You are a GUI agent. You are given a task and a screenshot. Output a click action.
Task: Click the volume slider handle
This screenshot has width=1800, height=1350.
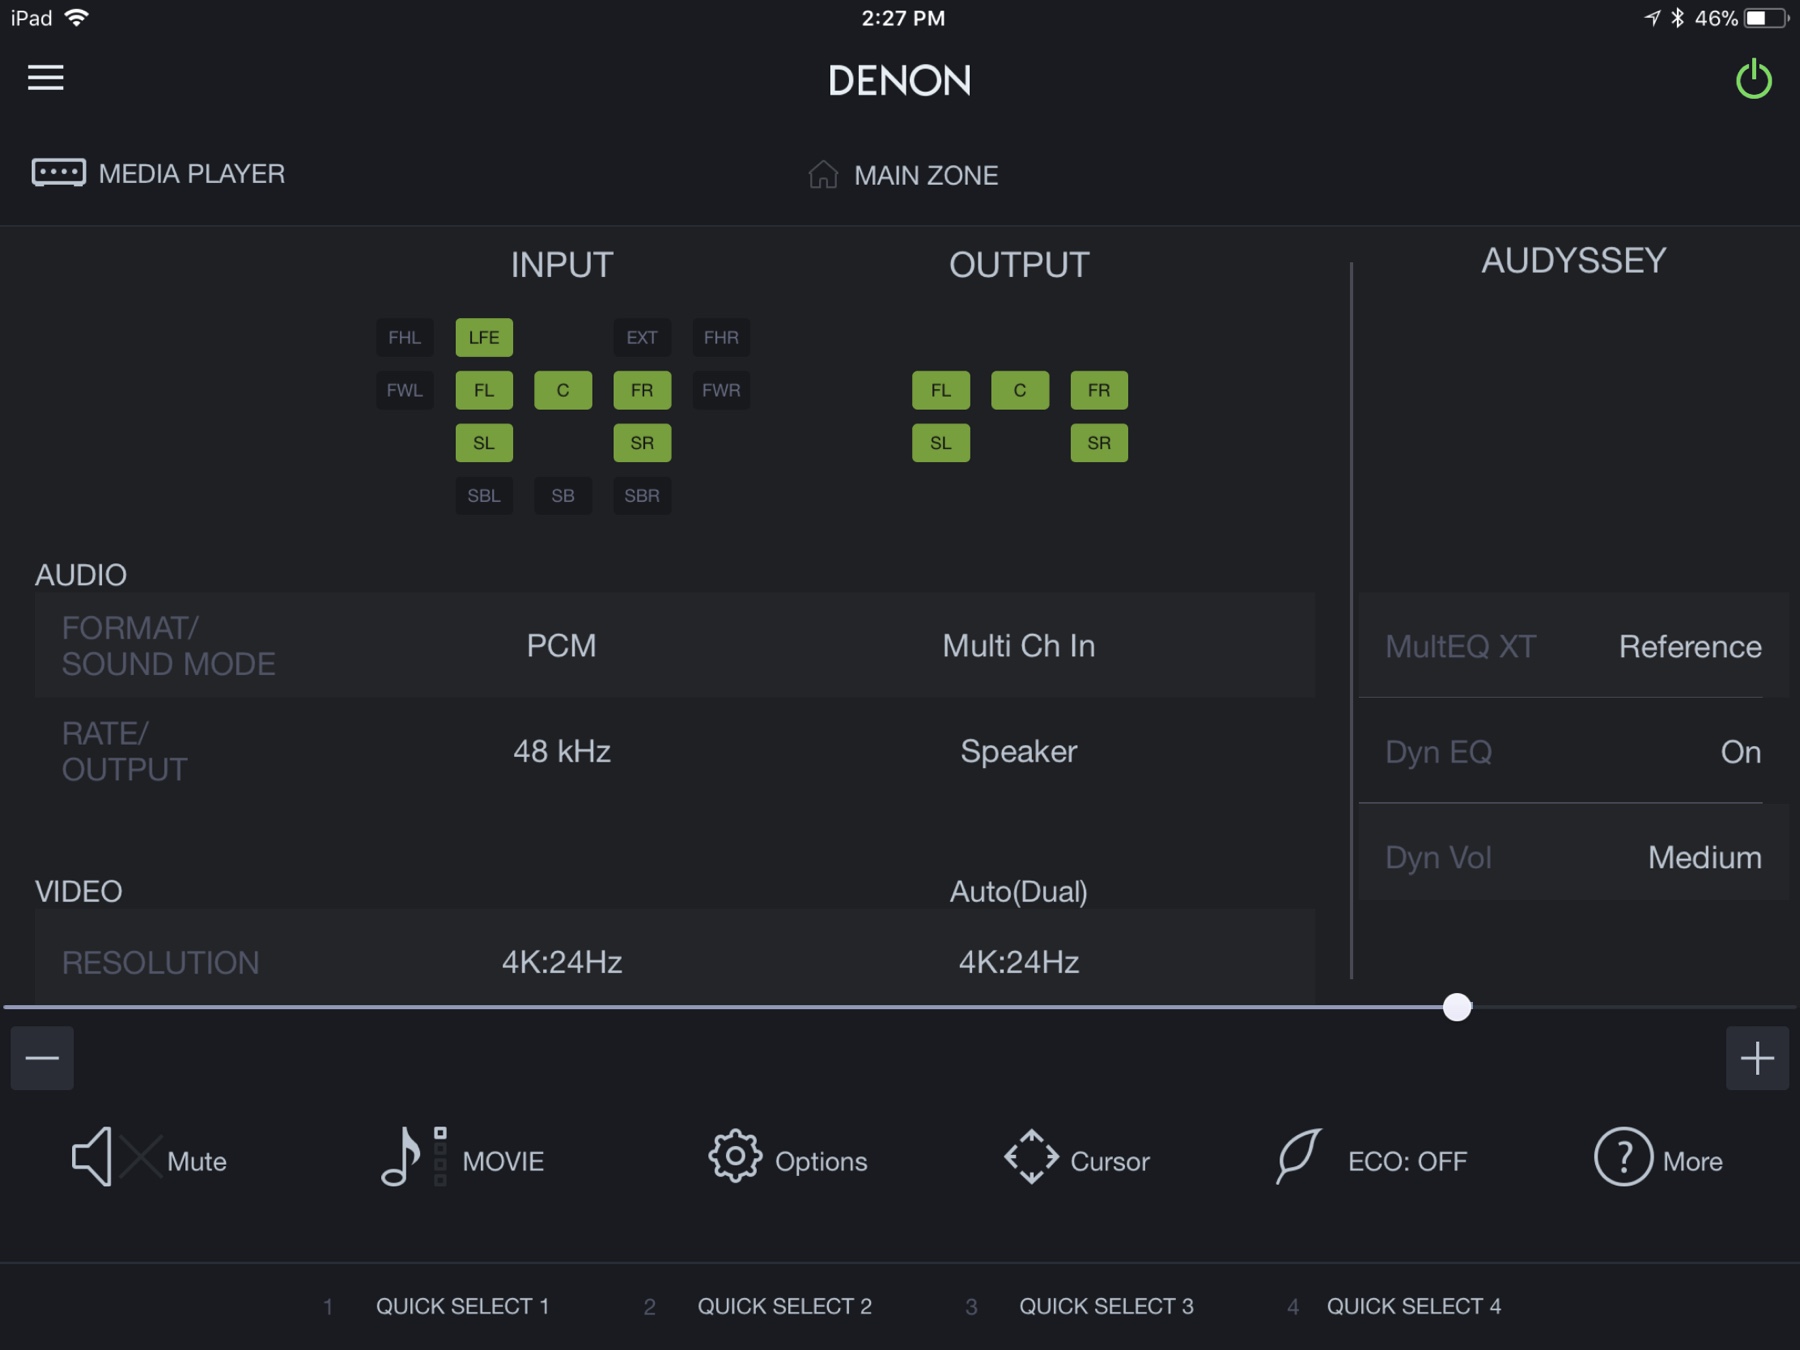tap(1457, 1007)
